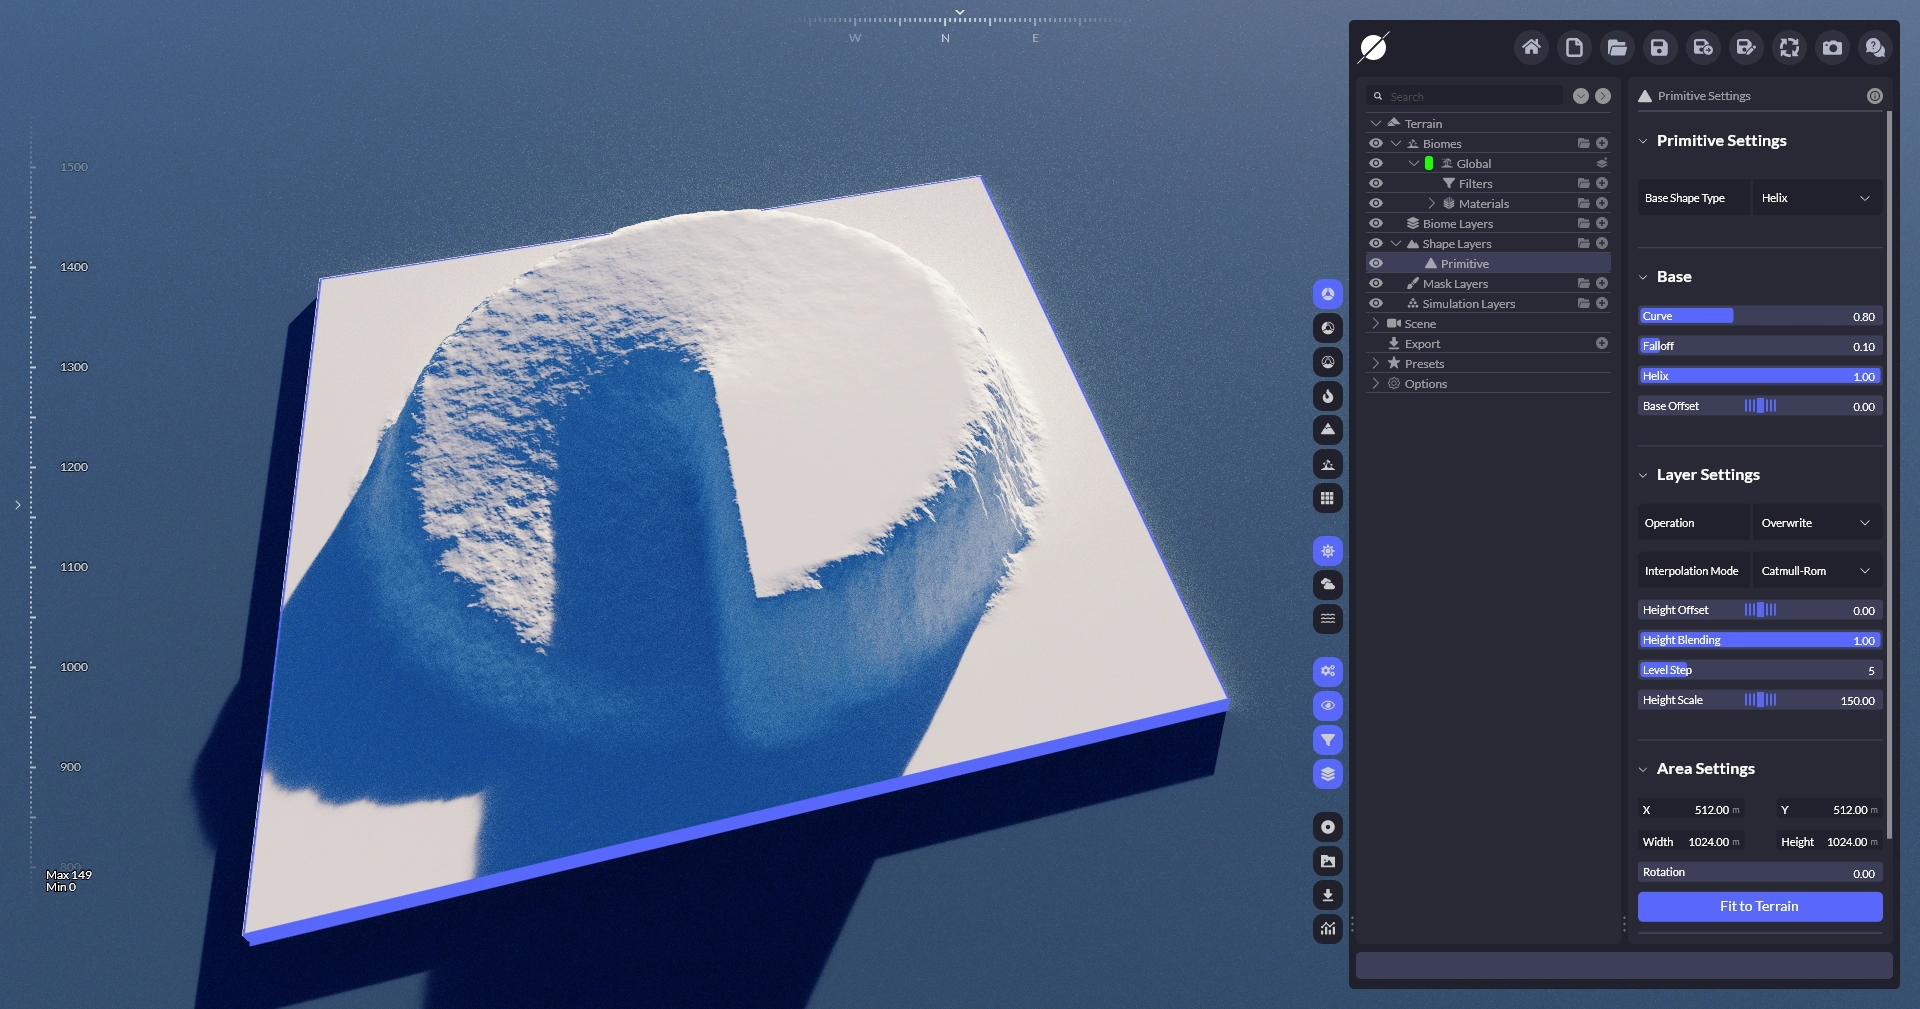Open project using the folder icon
This screenshot has height=1009, width=1920.
1617,47
